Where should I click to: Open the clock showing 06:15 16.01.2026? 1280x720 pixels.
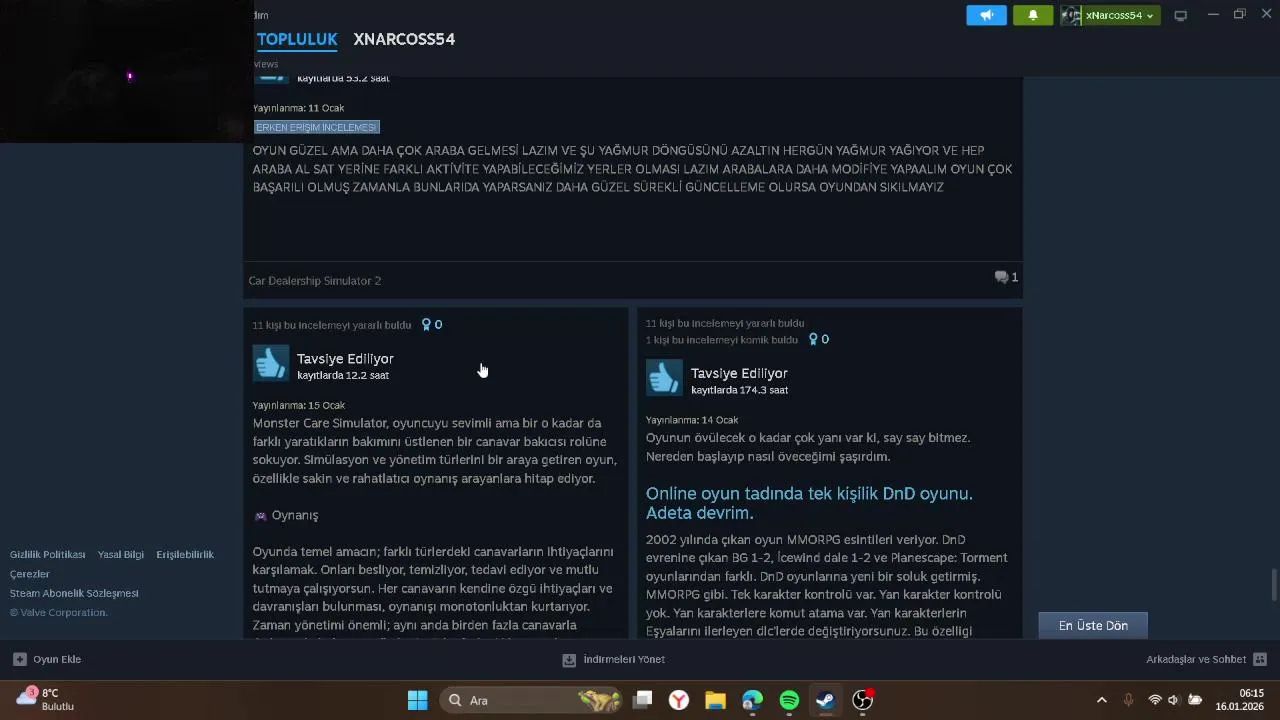pyautogui.click(x=1240, y=700)
